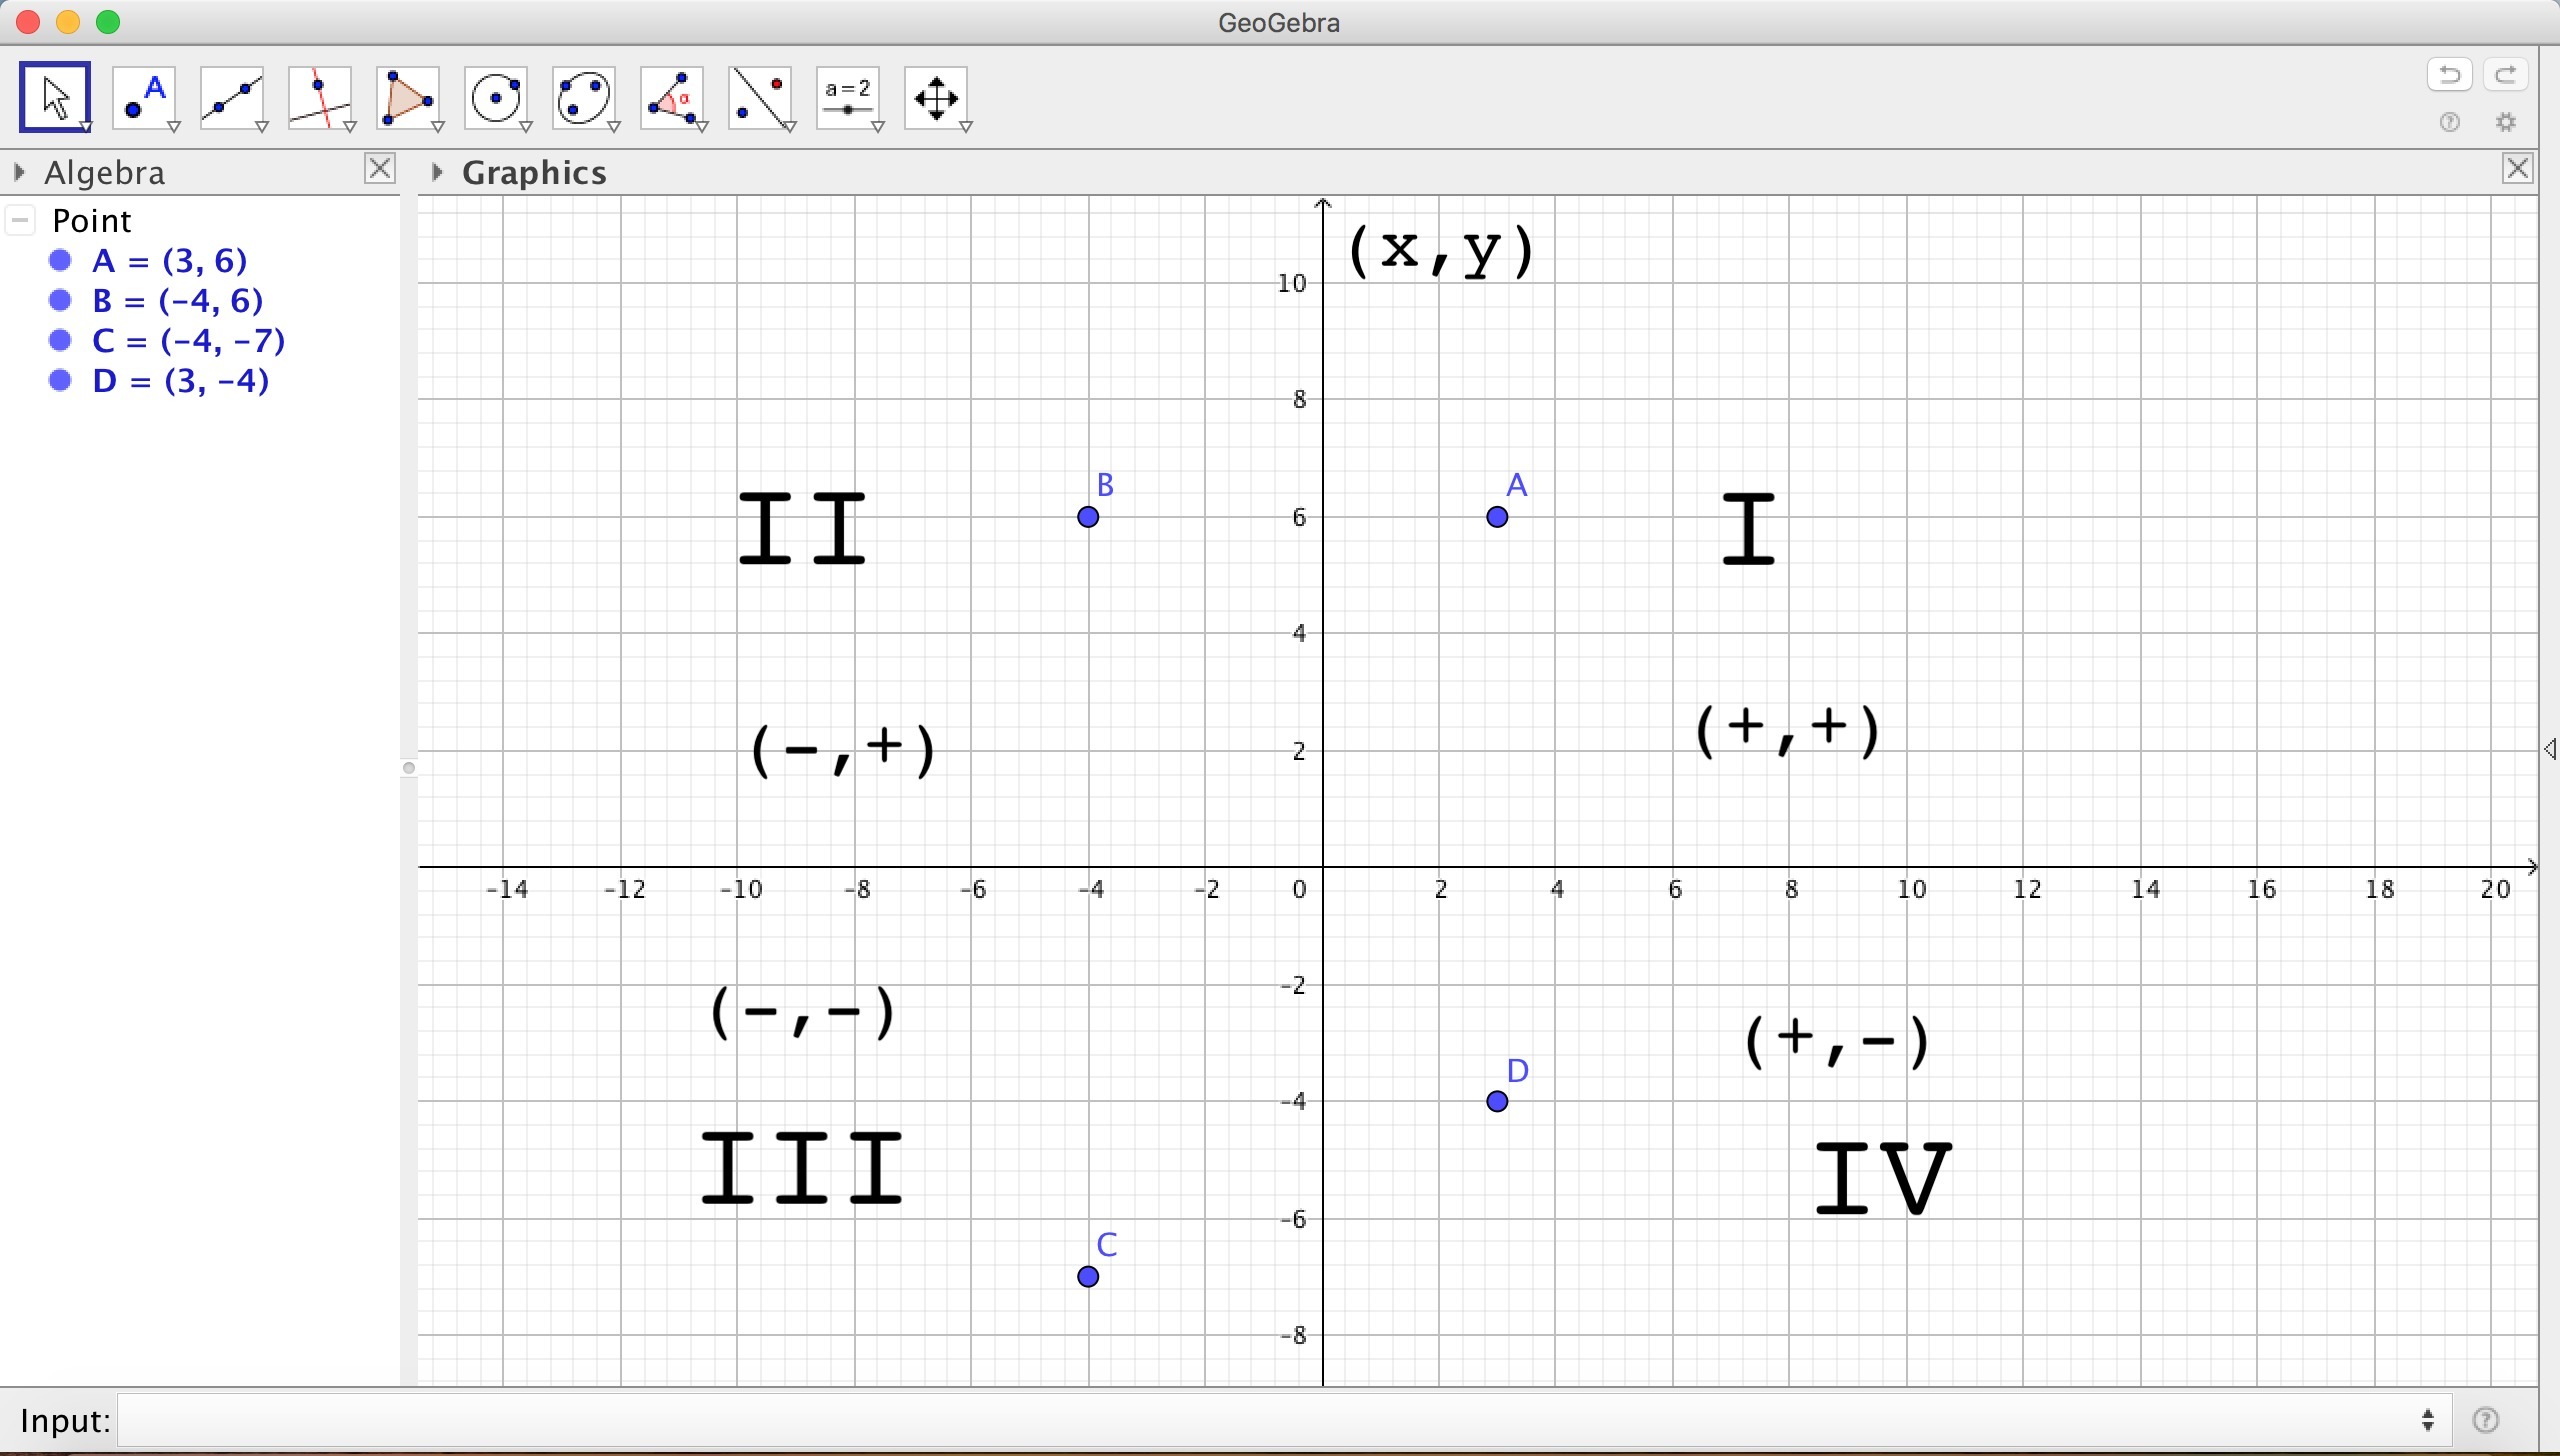2560x1456 pixels.
Task: Pick the Reflect about Line tool
Action: [x=761, y=98]
